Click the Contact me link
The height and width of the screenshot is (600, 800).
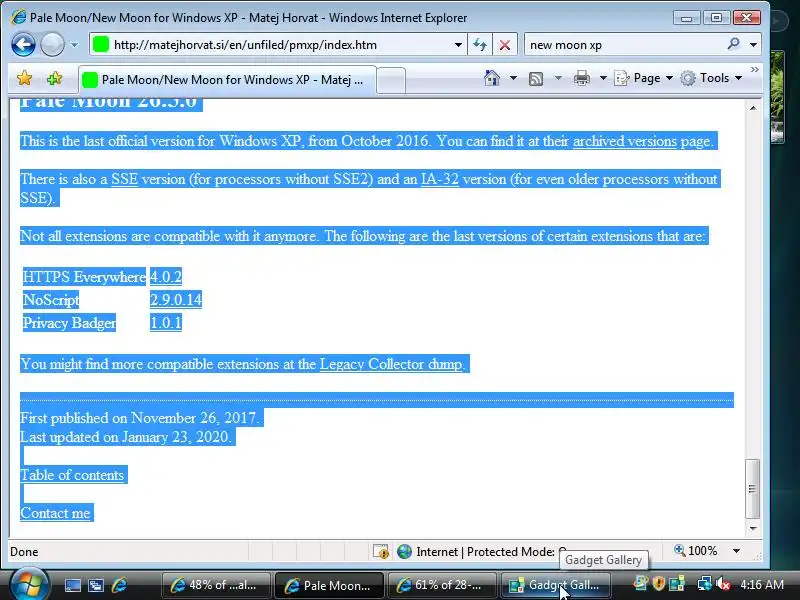tap(55, 513)
